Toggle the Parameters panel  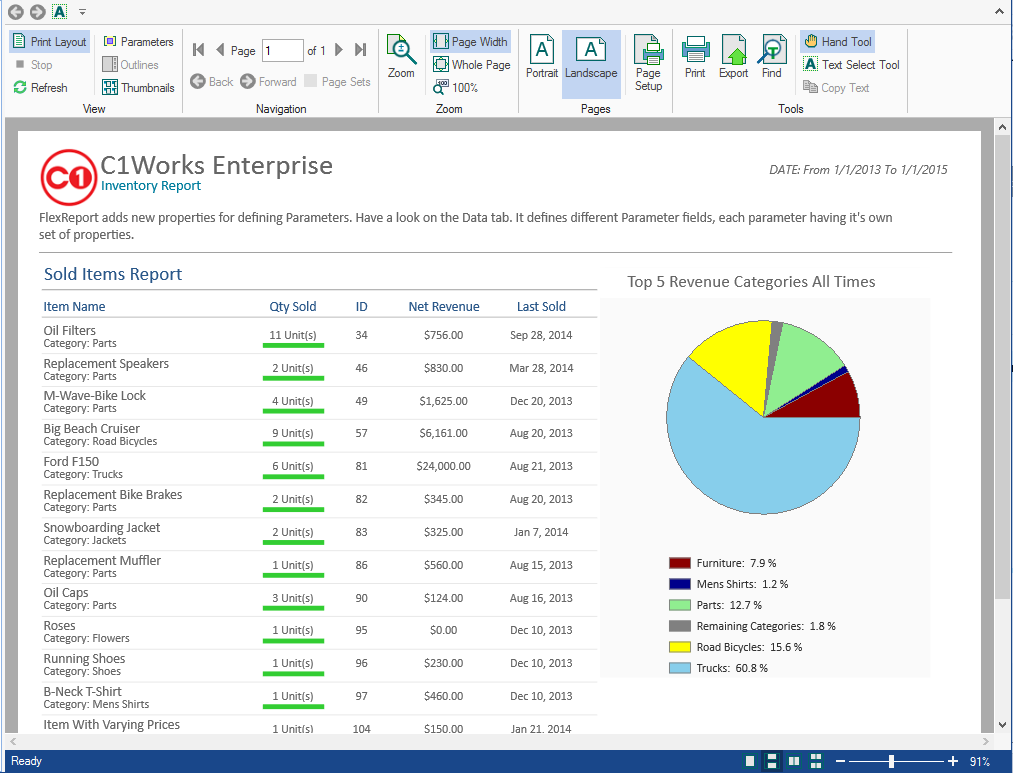click(138, 41)
